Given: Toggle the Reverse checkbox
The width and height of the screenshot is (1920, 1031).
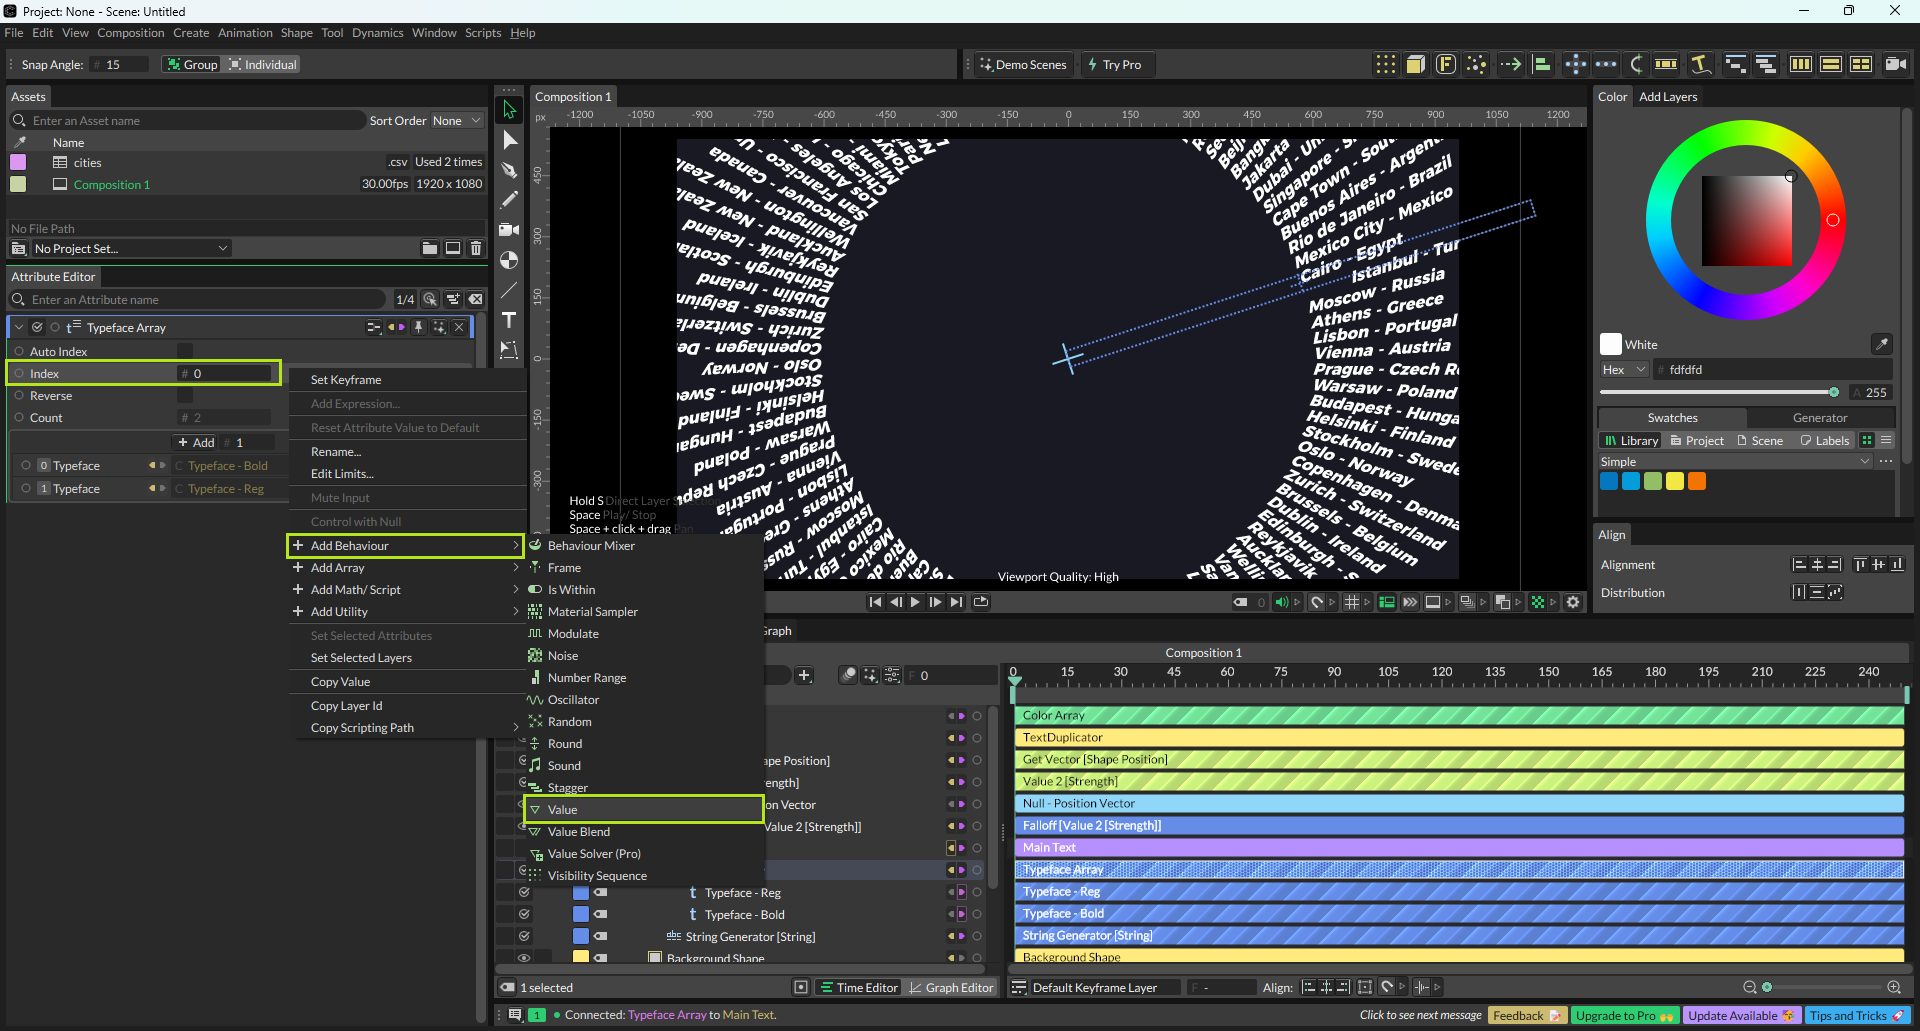Looking at the screenshot, I should pos(185,395).
